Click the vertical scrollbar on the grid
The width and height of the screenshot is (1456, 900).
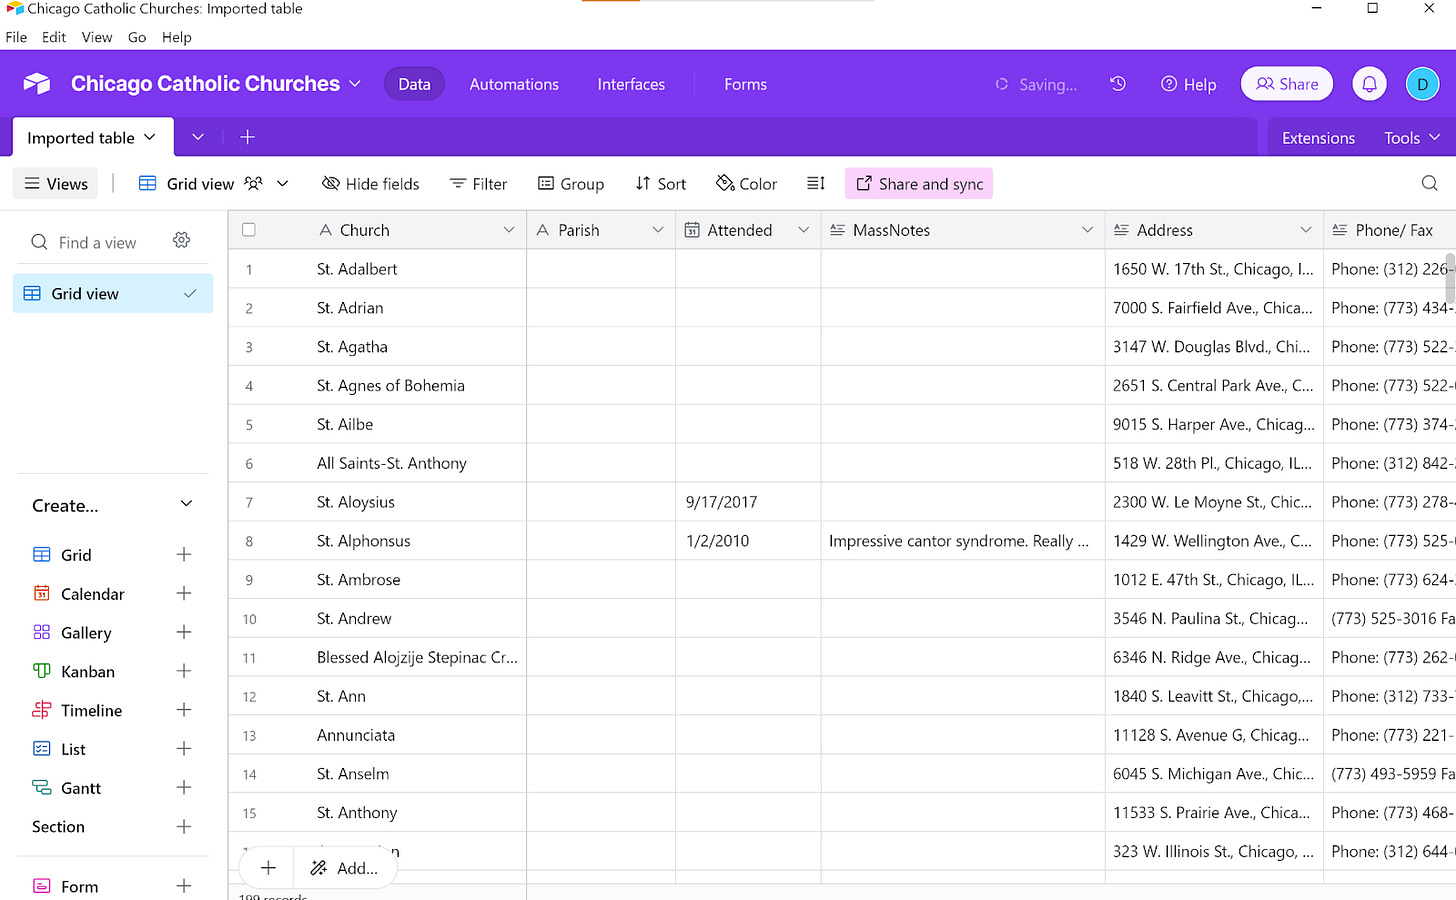(1450, 277)
